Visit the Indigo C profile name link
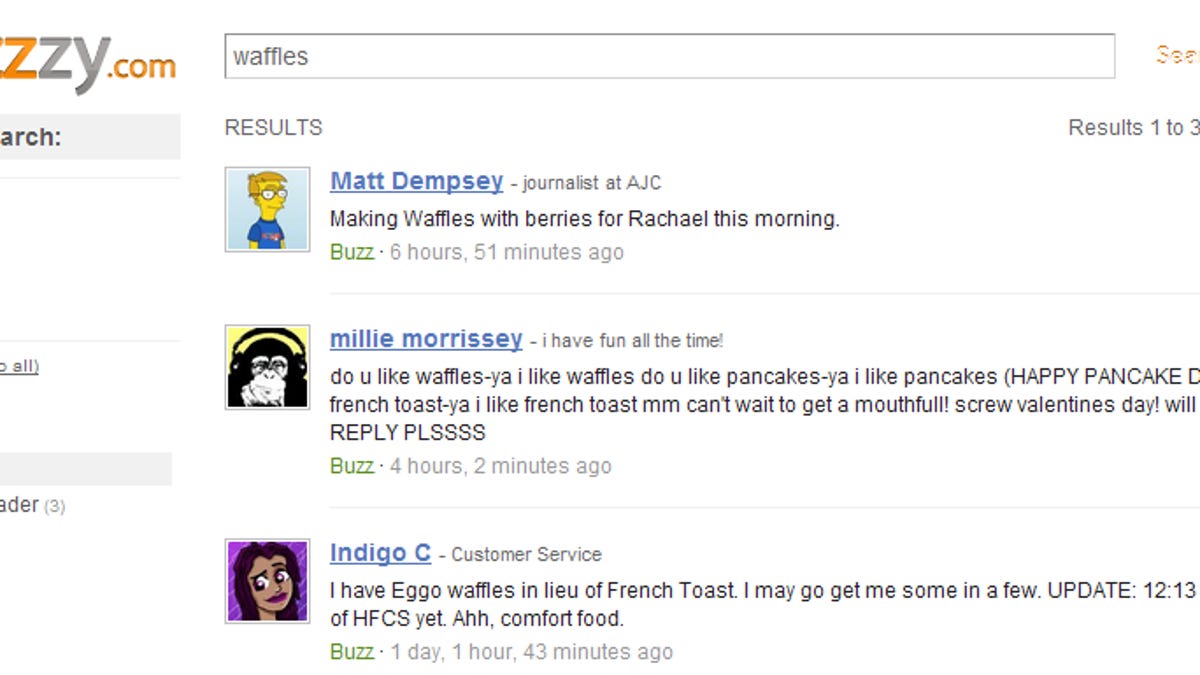 (380, 553)
